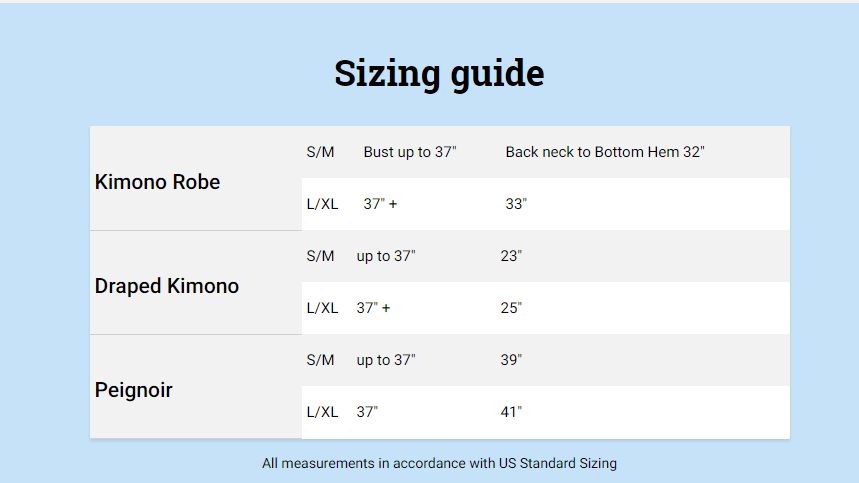
Task: Click Kimono Robe L/XL size cell
Action: pyautogui.click(x=322, y=204)
